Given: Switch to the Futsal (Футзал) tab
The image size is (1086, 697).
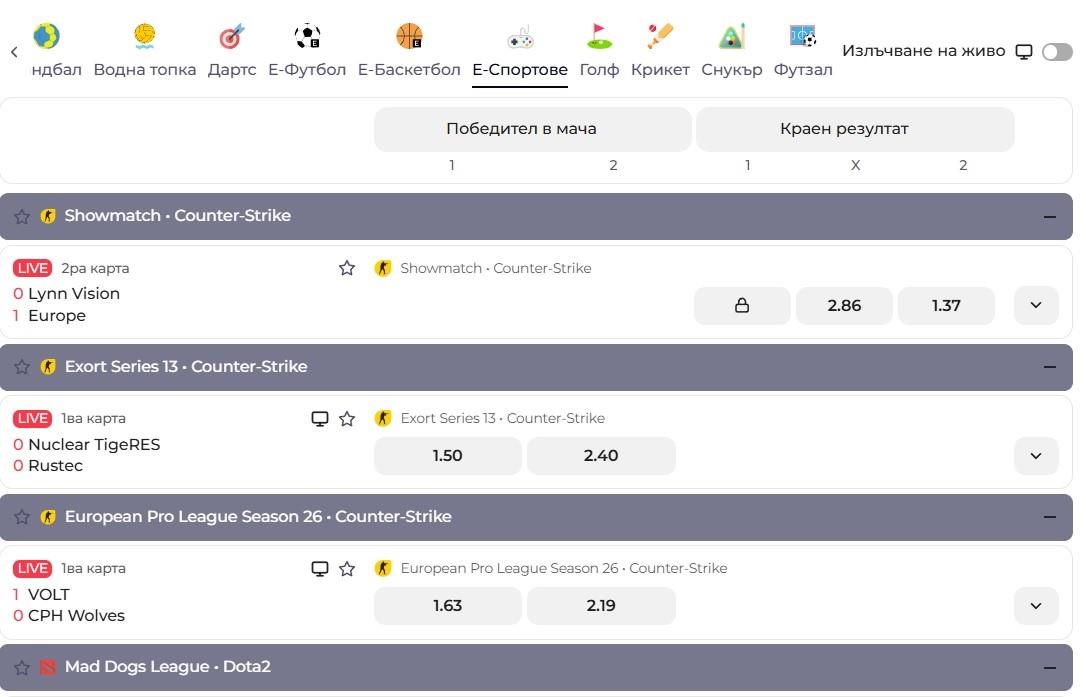Looking at the screenshot, I should pos(803,50).
